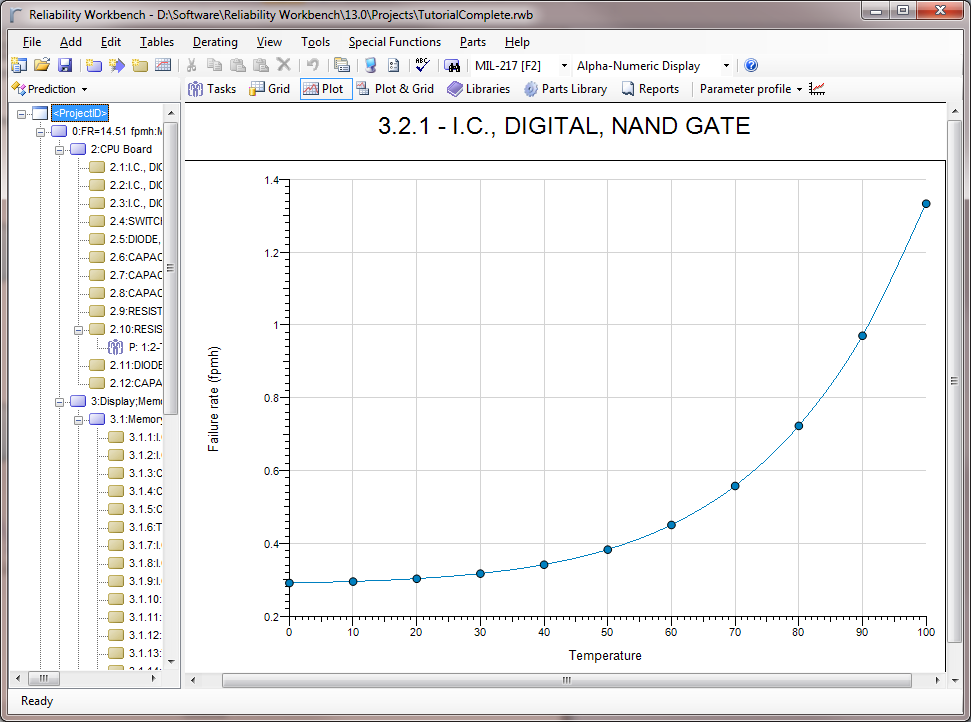Collapse the 2:CPU Board tree node
This screenshot has height=722, width=971.
click(x=59, y=148)
